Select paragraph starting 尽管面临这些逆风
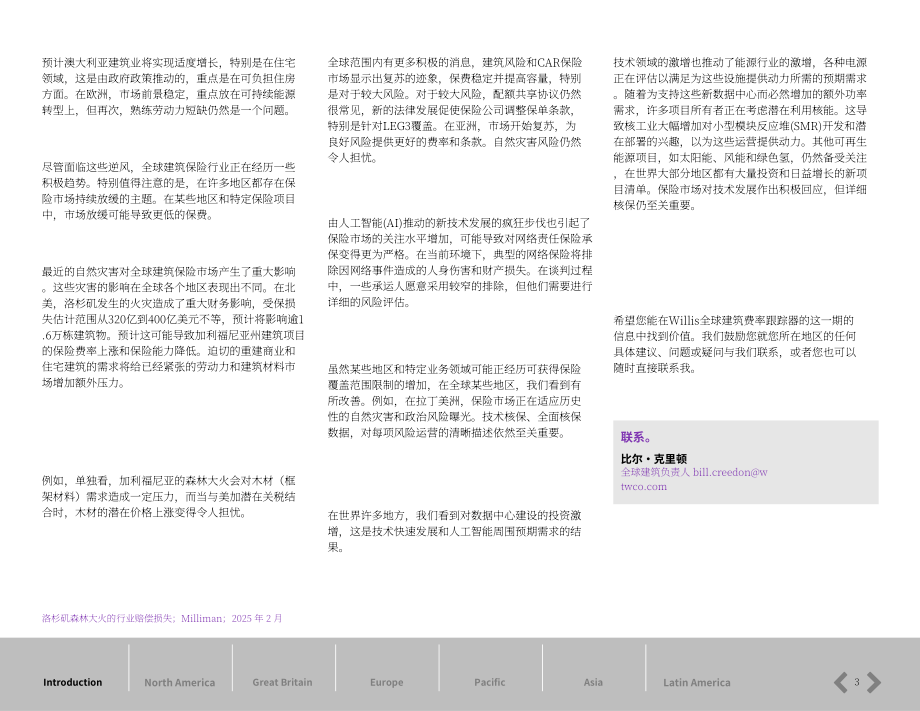The height and width of the screenshot is (711, 920). point(168,191)
